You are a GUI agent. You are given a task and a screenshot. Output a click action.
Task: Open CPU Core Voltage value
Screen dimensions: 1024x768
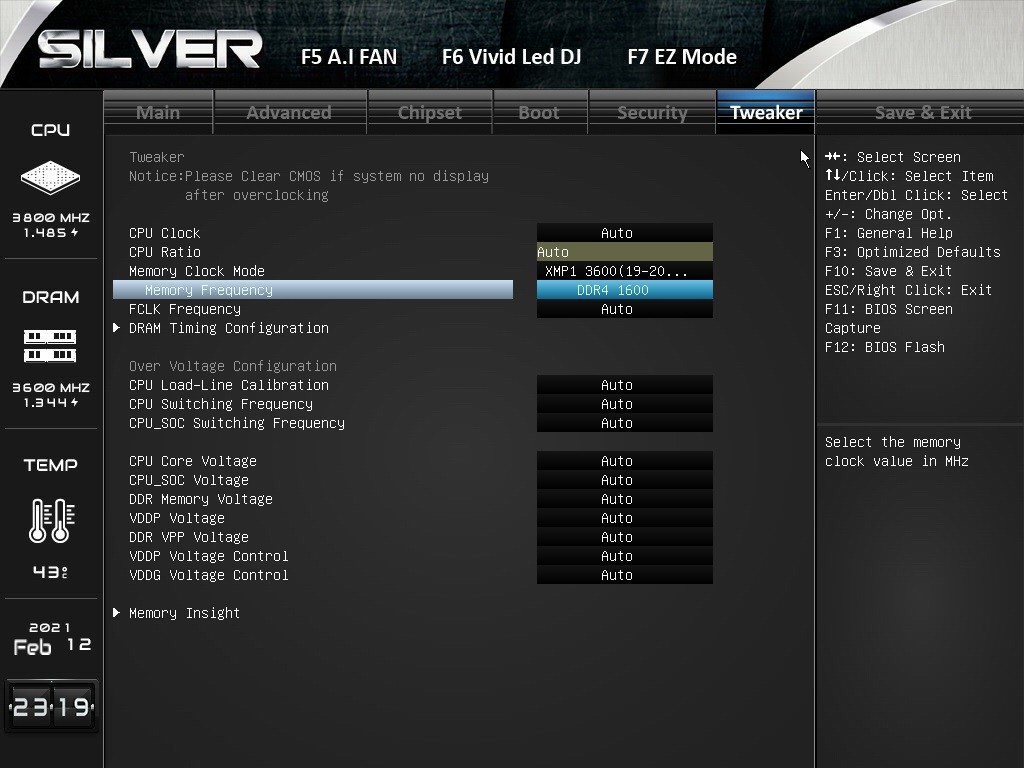pos(624,461)
